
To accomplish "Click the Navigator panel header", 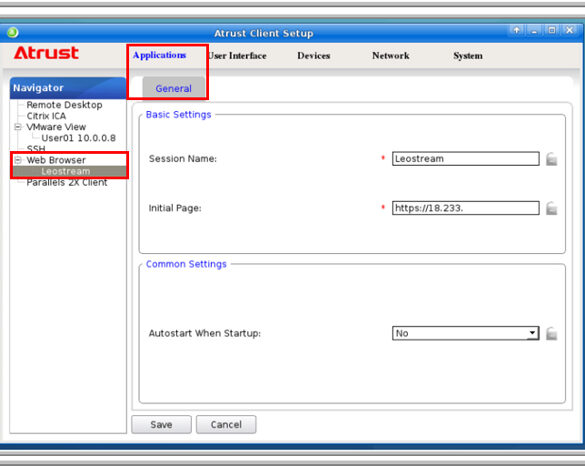I will (x=68, y=88).
